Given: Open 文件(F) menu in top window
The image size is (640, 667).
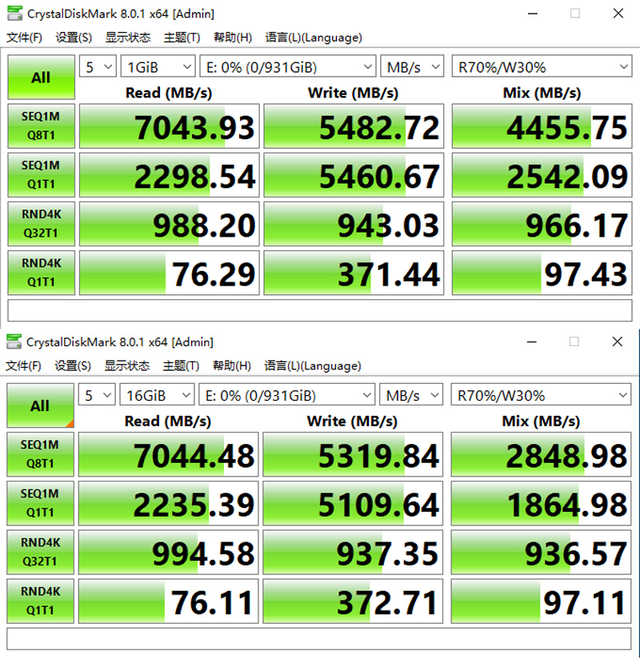Looking at the screenshot, I should [24, 37].
